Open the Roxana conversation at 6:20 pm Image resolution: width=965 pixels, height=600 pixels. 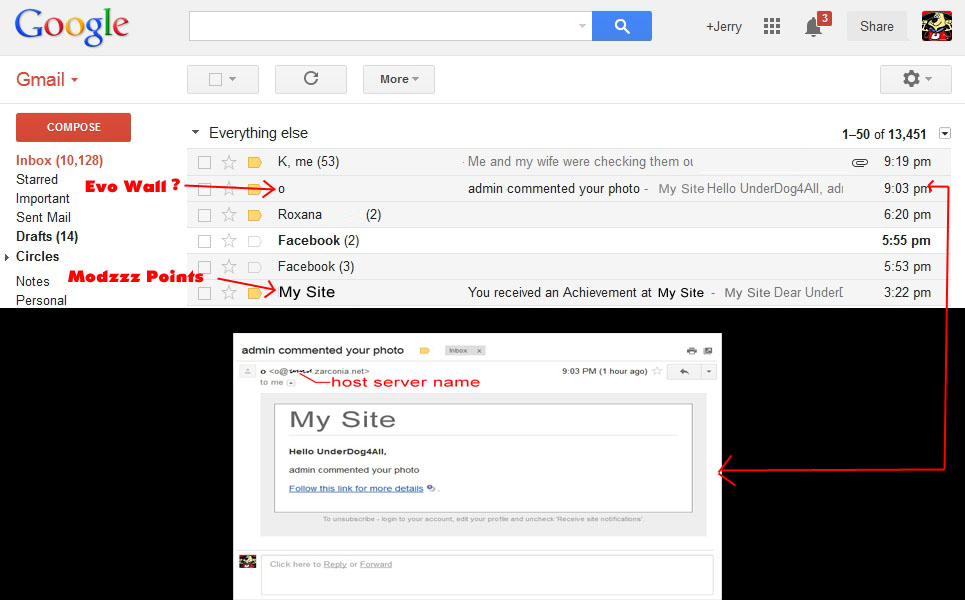569,215
